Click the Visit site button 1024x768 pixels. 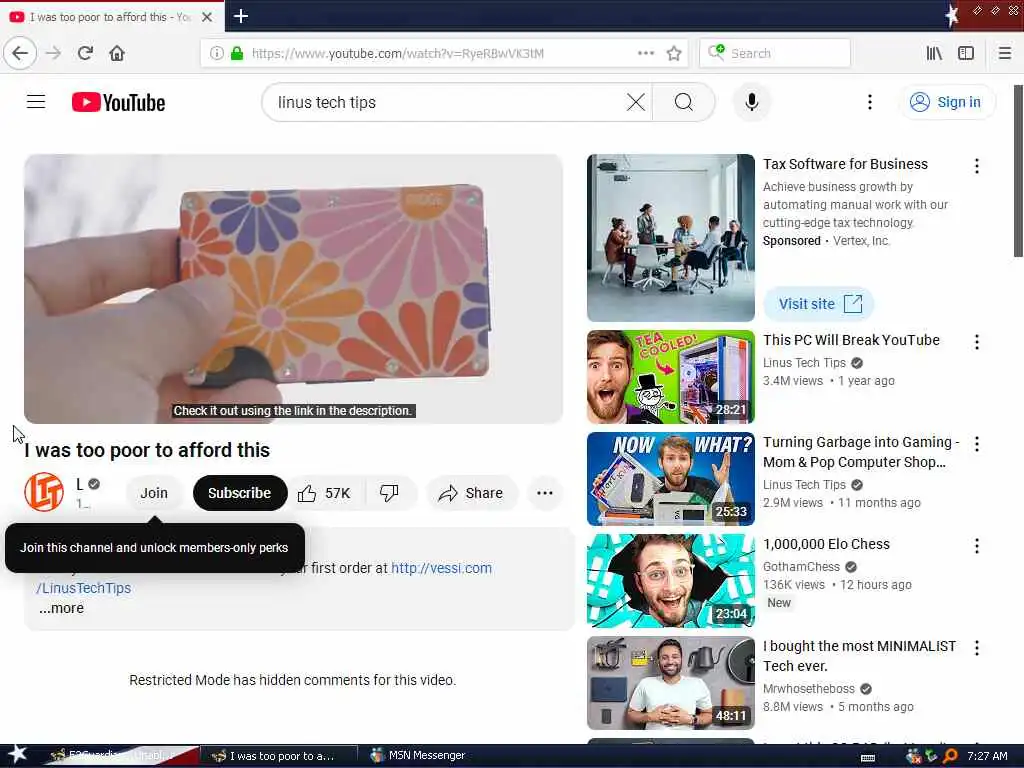(x=819, y=304)
